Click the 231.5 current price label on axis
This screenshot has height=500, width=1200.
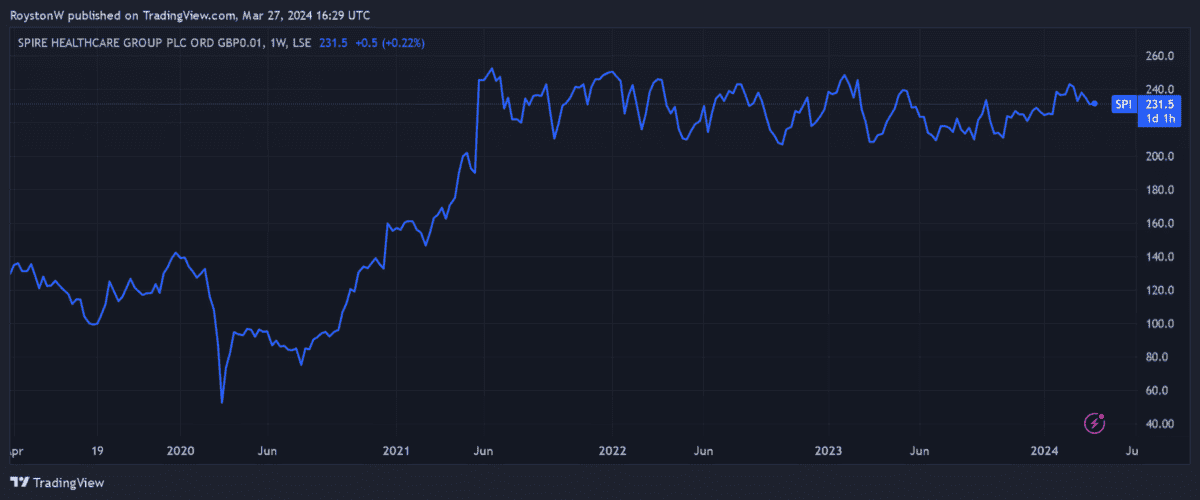[1159, 103]
